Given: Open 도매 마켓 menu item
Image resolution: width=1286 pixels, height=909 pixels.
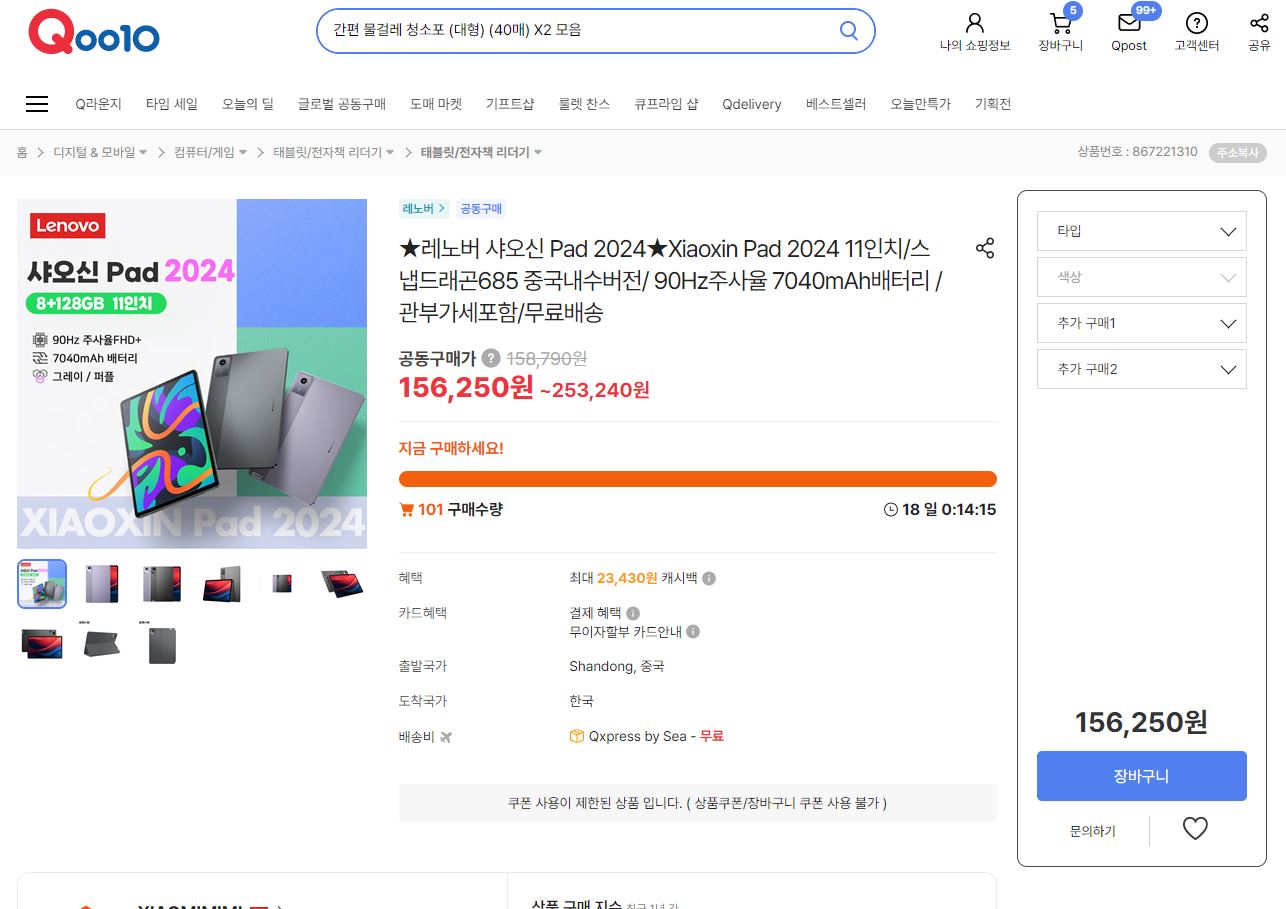Looking at the screenshot, I should 436,104.
